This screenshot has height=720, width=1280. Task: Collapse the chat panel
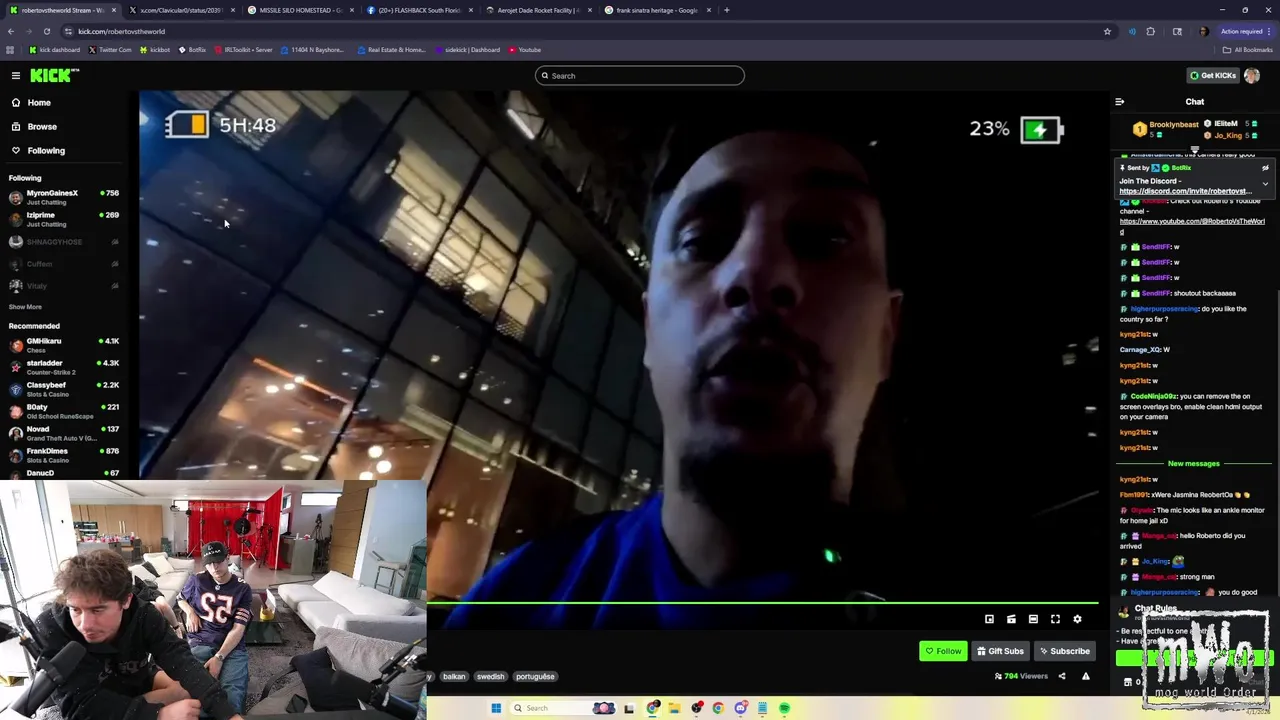pos(1119,101)
